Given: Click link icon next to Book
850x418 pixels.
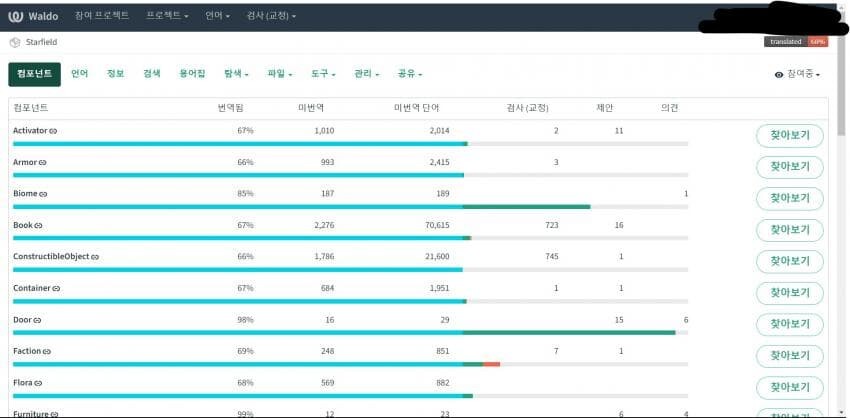Looking at the screenshot, I should coord(38,226).
